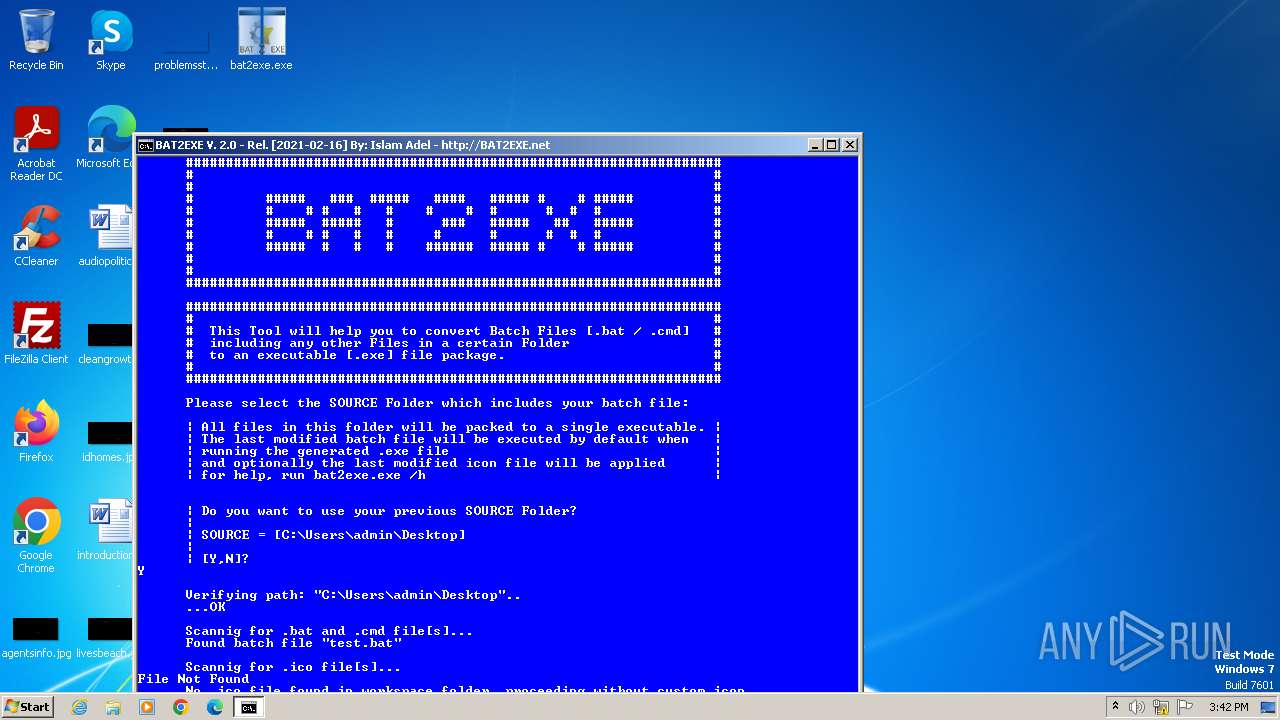Open Chrome from the taskbar
Image resolution: width=1280 pixels, height=720 pixels.
click(181, 707)
